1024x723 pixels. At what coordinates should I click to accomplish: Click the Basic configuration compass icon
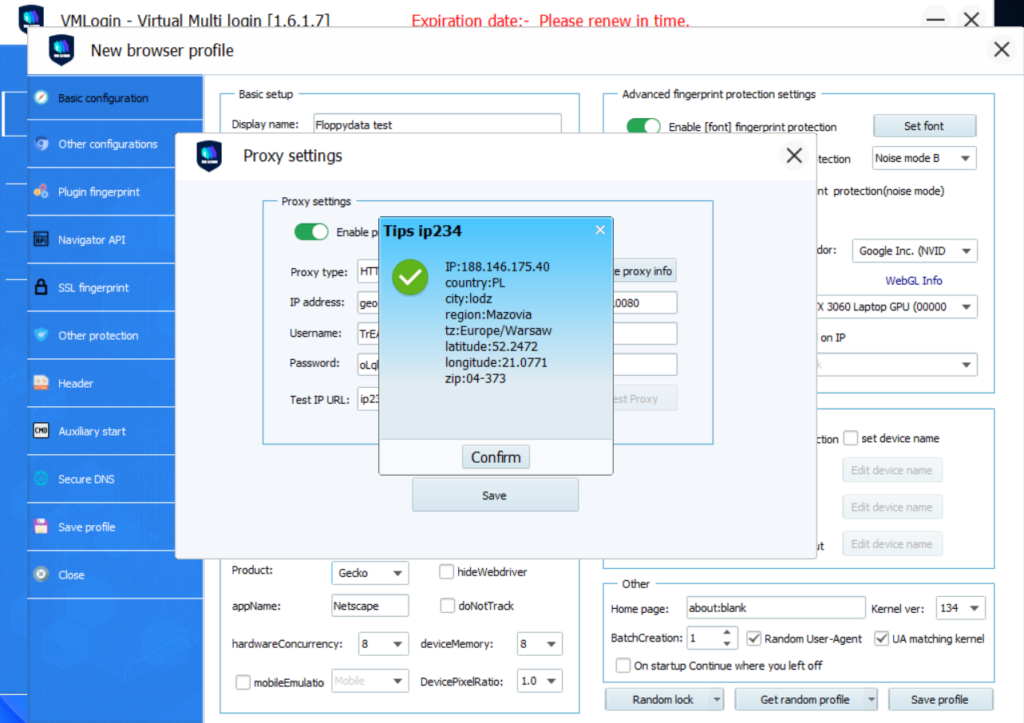[41, 98]
